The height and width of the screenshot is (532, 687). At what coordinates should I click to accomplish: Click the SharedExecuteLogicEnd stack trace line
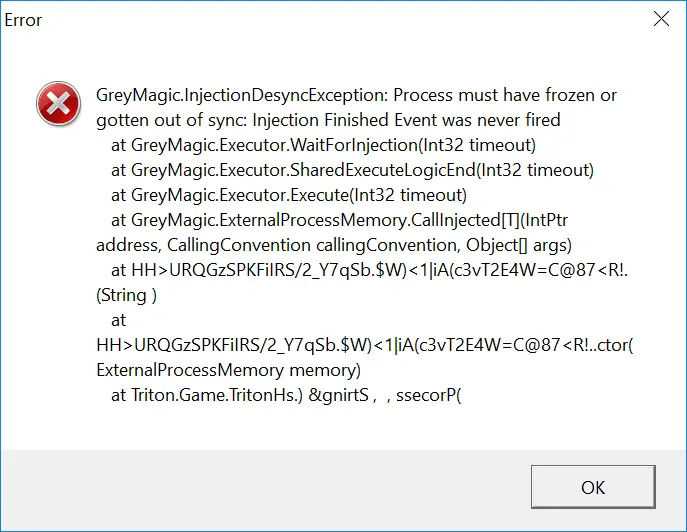(353, 170)
